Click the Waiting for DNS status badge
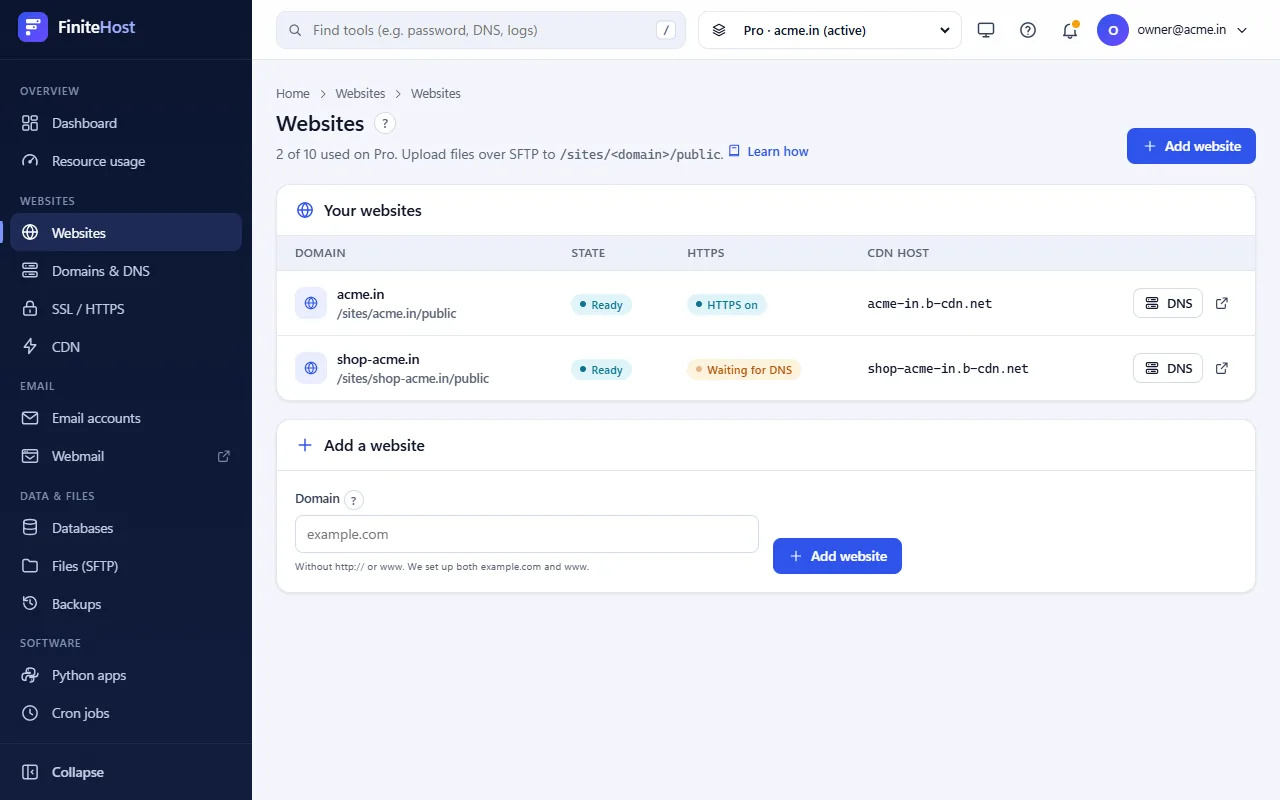The width and height of the screenshot is (1280, 800). [x=744, y=370]
